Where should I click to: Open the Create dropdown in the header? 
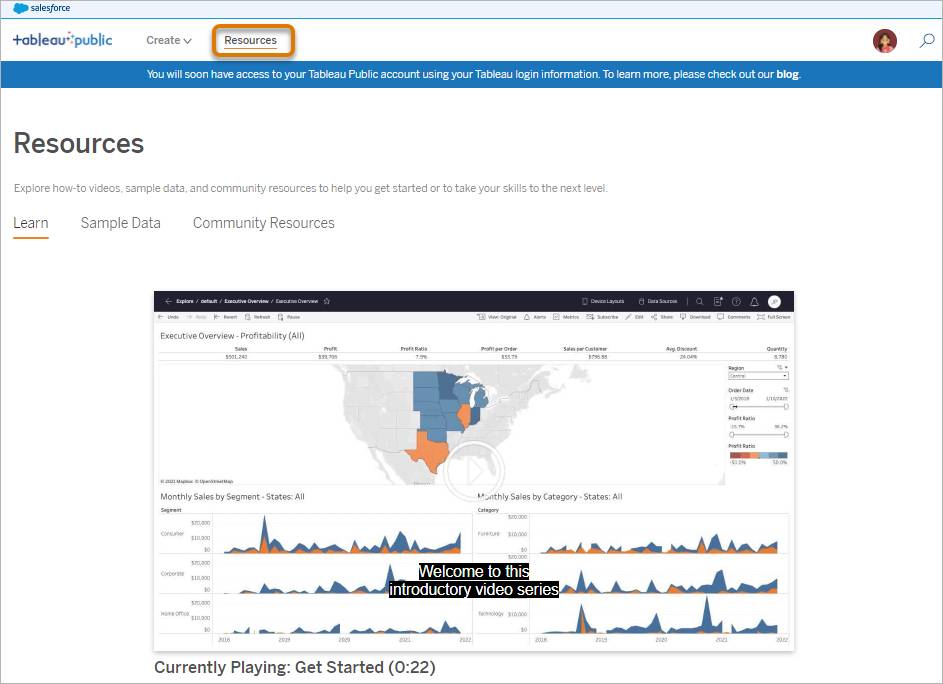click(167, 41)
